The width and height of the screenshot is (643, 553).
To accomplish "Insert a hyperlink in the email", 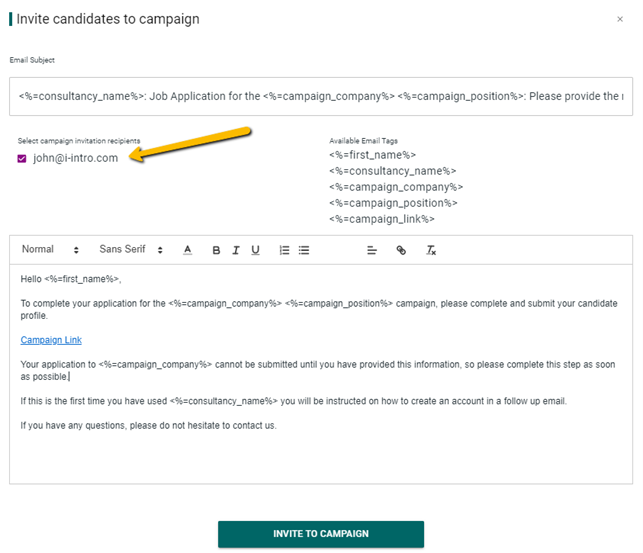I will [401, 250].
